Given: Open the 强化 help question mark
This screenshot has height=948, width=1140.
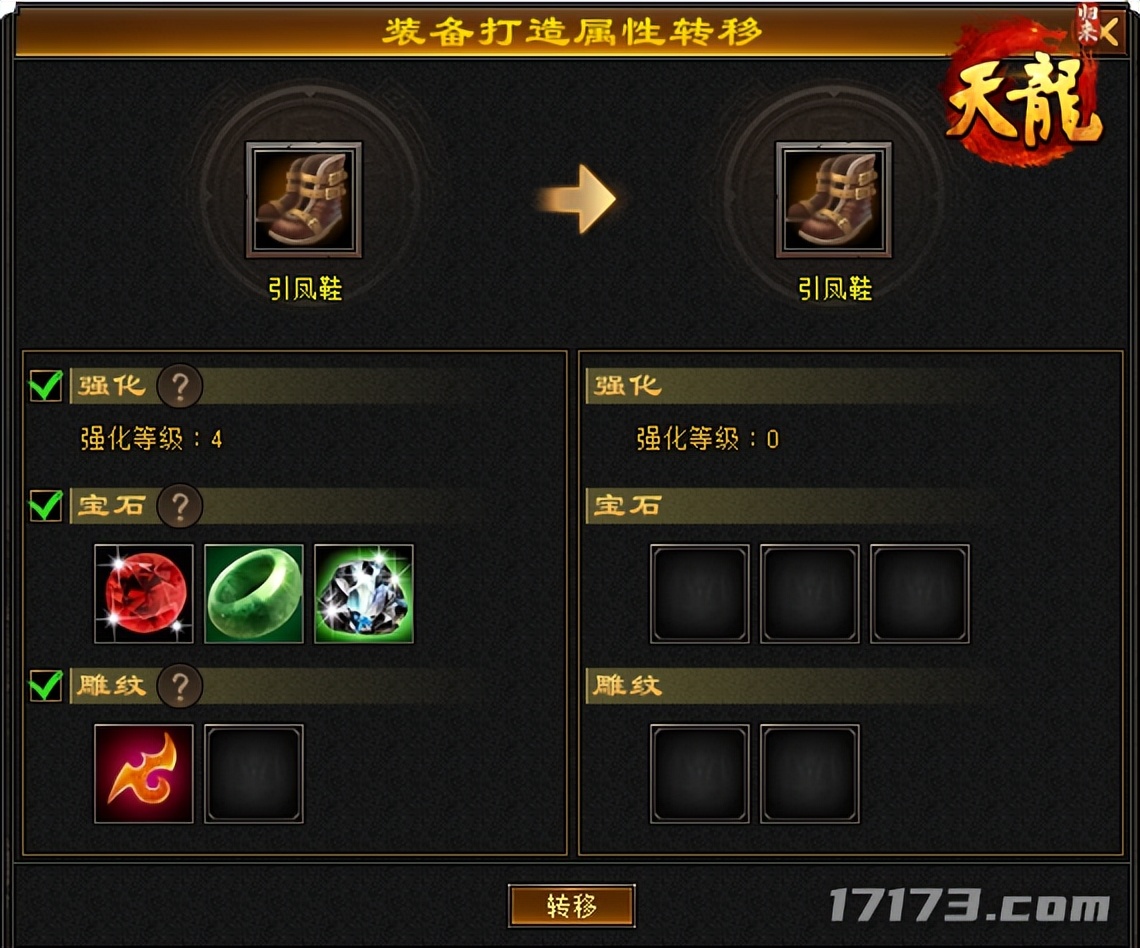Looking at the screenshot, I should pyautogui.click(x=180, y=386).
